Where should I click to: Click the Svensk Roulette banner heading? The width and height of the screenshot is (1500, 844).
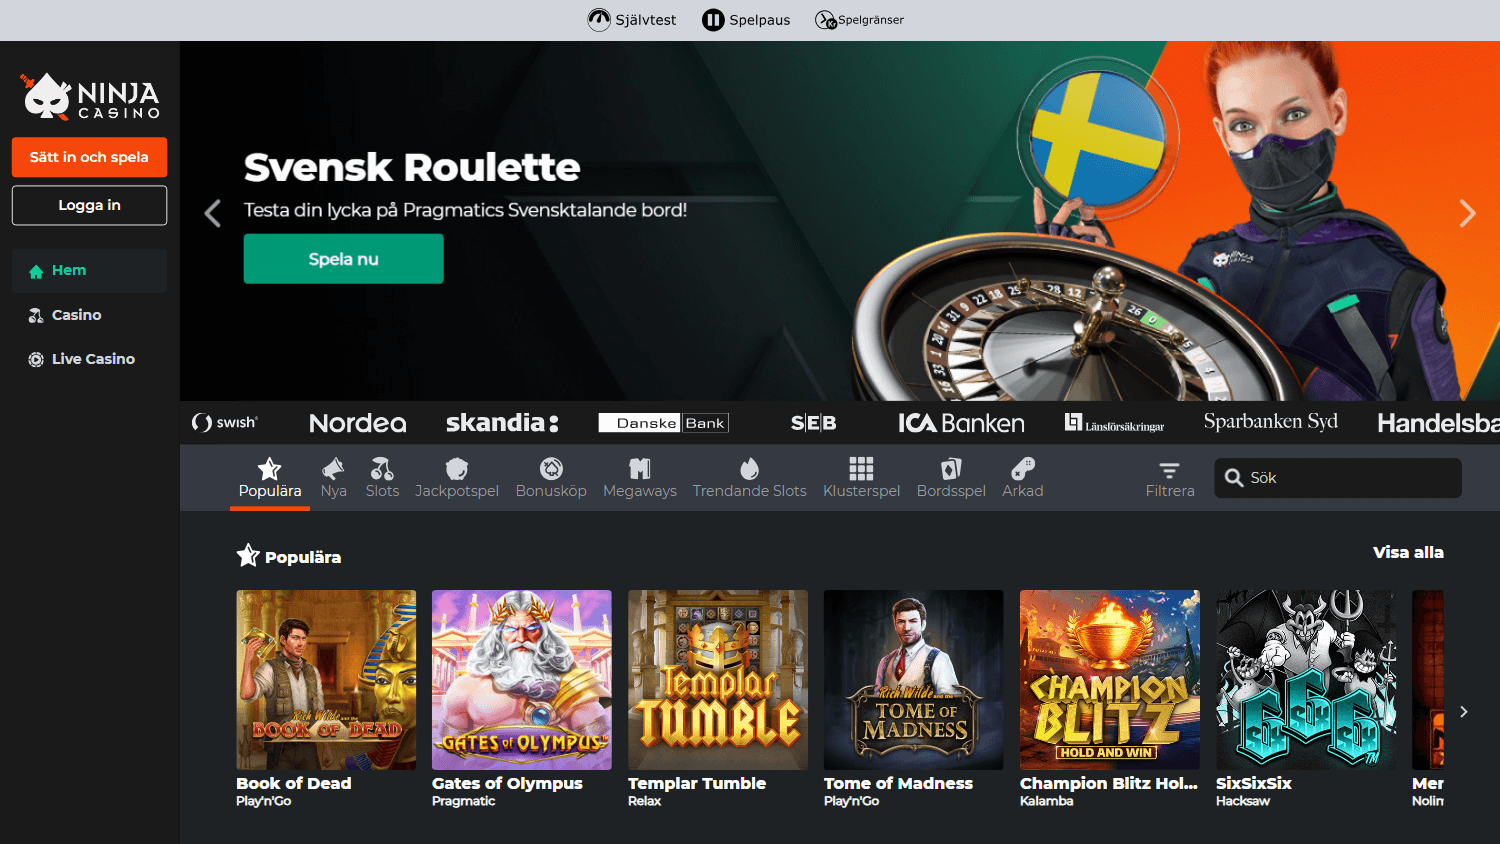[x=412, y=167]
